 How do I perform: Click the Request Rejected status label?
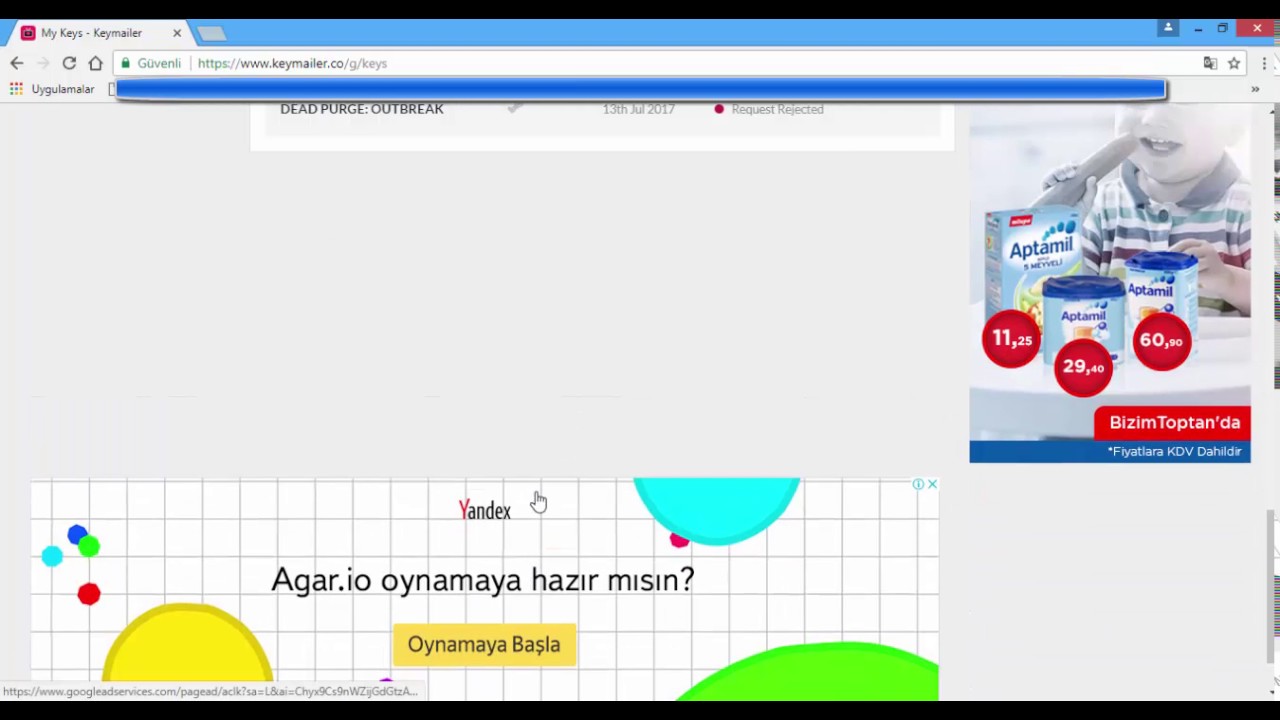click(777, 109)
